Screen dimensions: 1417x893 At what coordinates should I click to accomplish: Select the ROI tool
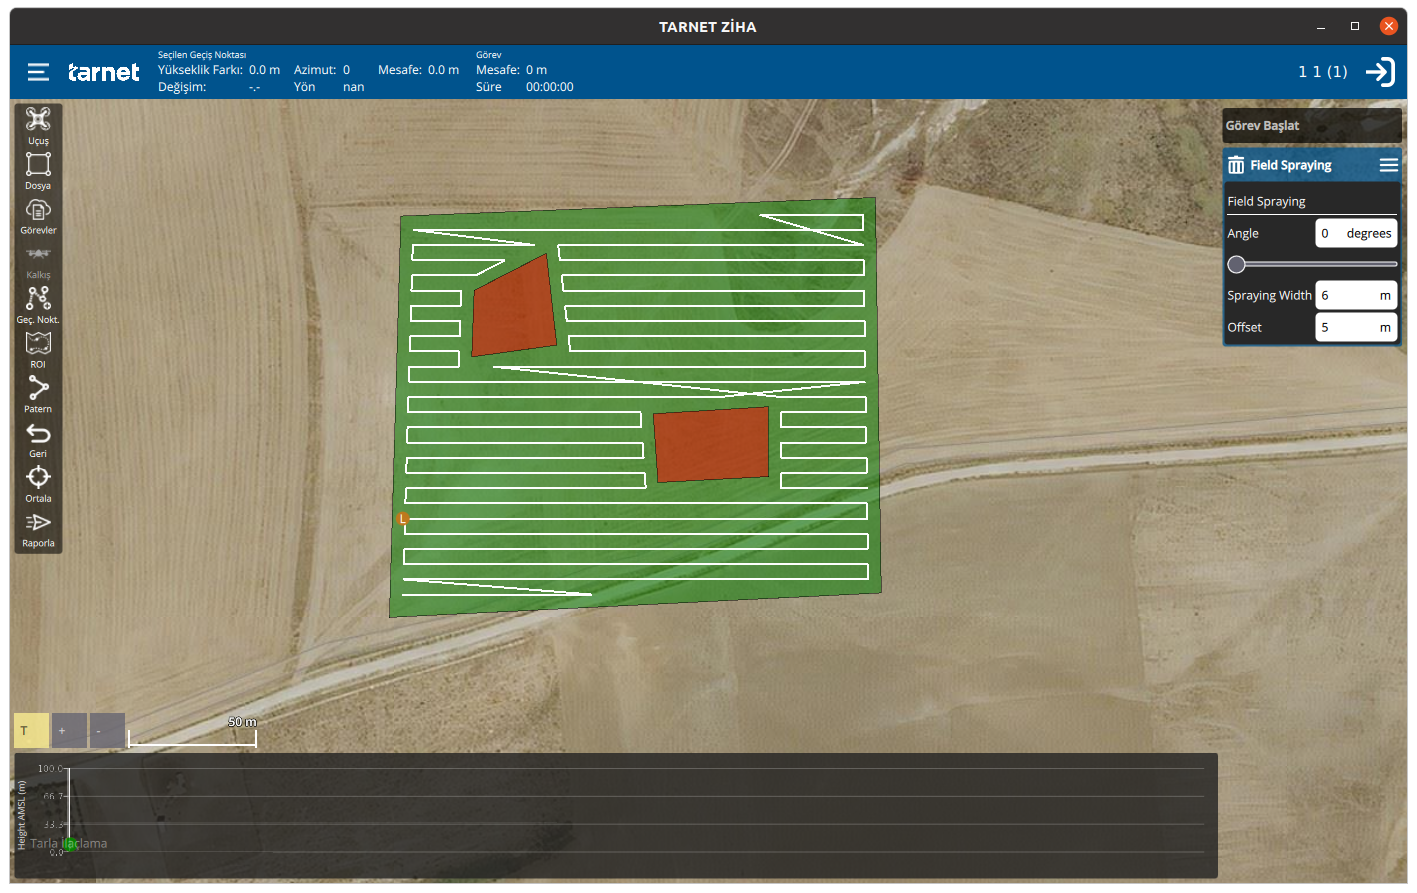(x=38, y=350)
